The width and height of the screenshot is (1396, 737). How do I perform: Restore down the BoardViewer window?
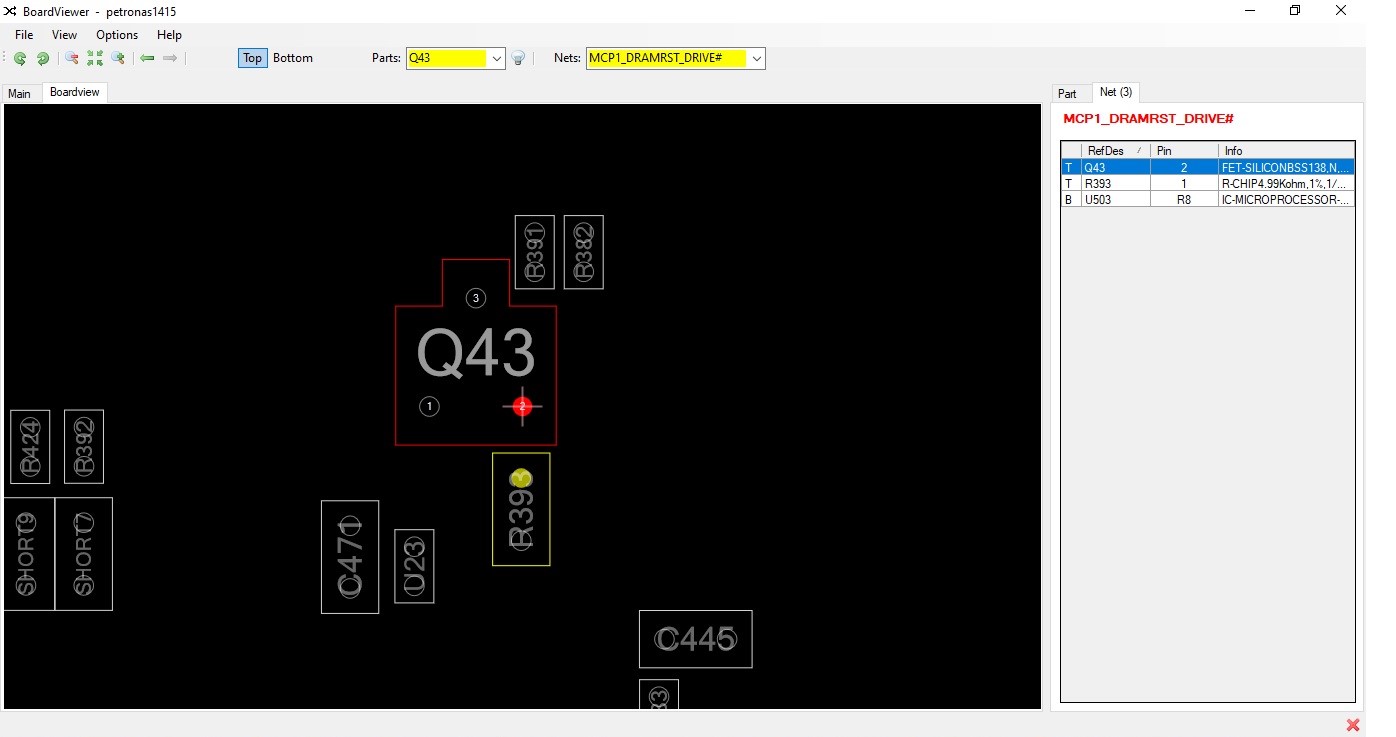pyautogui.click(x=1295, y=11)
